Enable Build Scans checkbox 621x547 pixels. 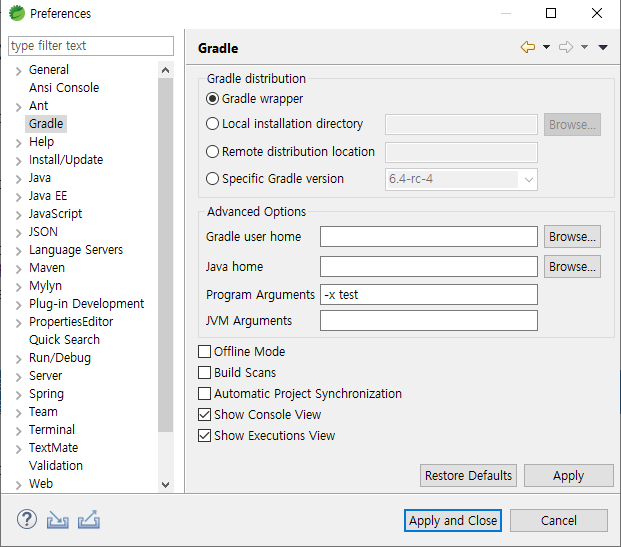coord(204,372)
